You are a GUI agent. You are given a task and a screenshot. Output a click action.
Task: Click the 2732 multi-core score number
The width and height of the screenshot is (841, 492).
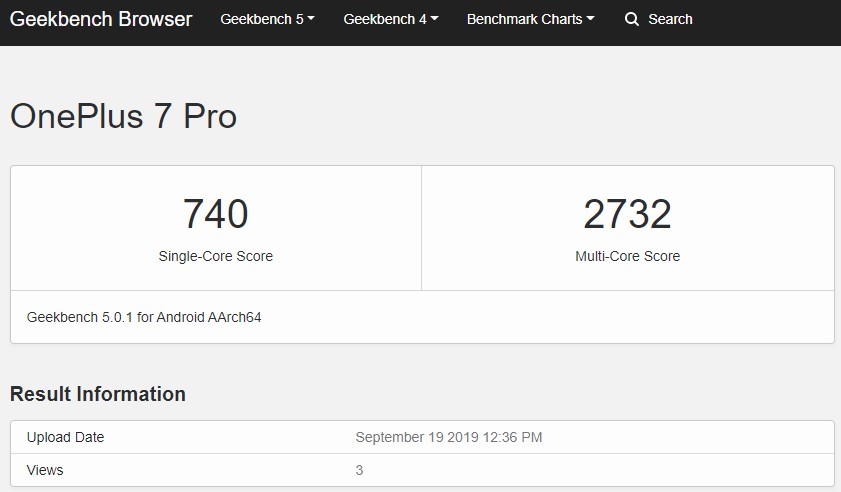coord(628,214)
